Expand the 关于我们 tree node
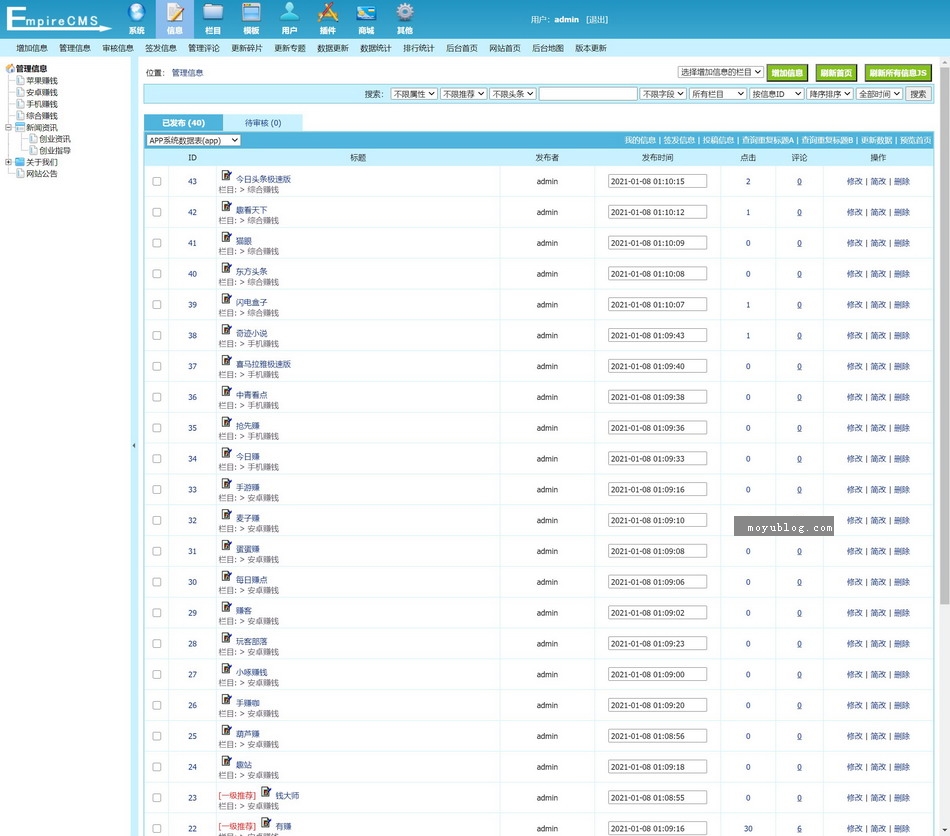The height and width of the screenshot is (836, 950). (x=8, y=162)
